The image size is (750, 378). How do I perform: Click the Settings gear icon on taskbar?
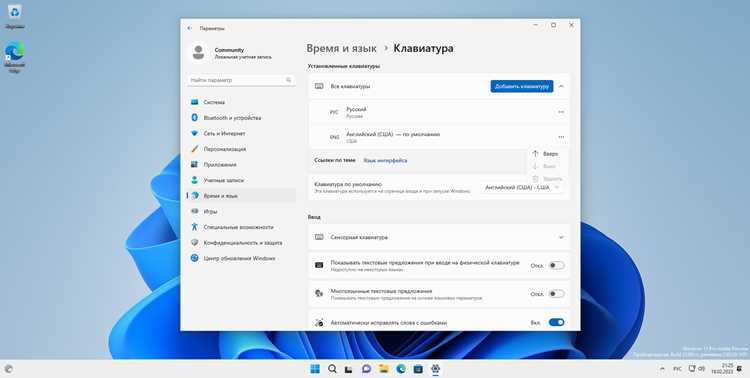(435, 368)
